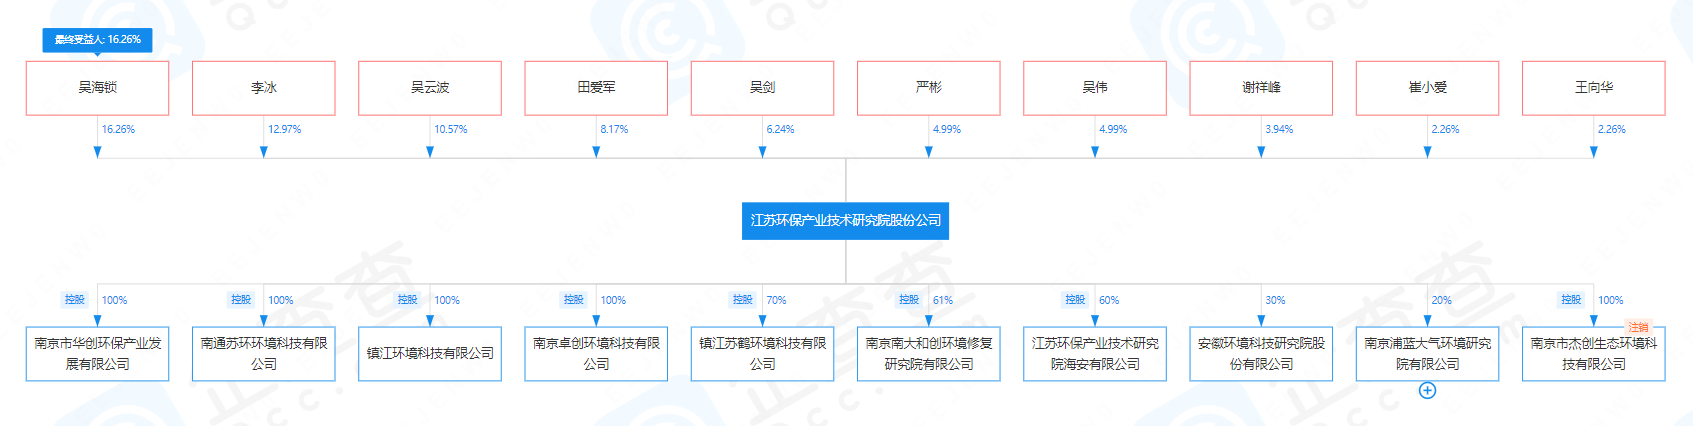1693x426 pixels.
Task: Open 安徽环境科技研究院股份有限公司 node
Action: coord(1261,354)
